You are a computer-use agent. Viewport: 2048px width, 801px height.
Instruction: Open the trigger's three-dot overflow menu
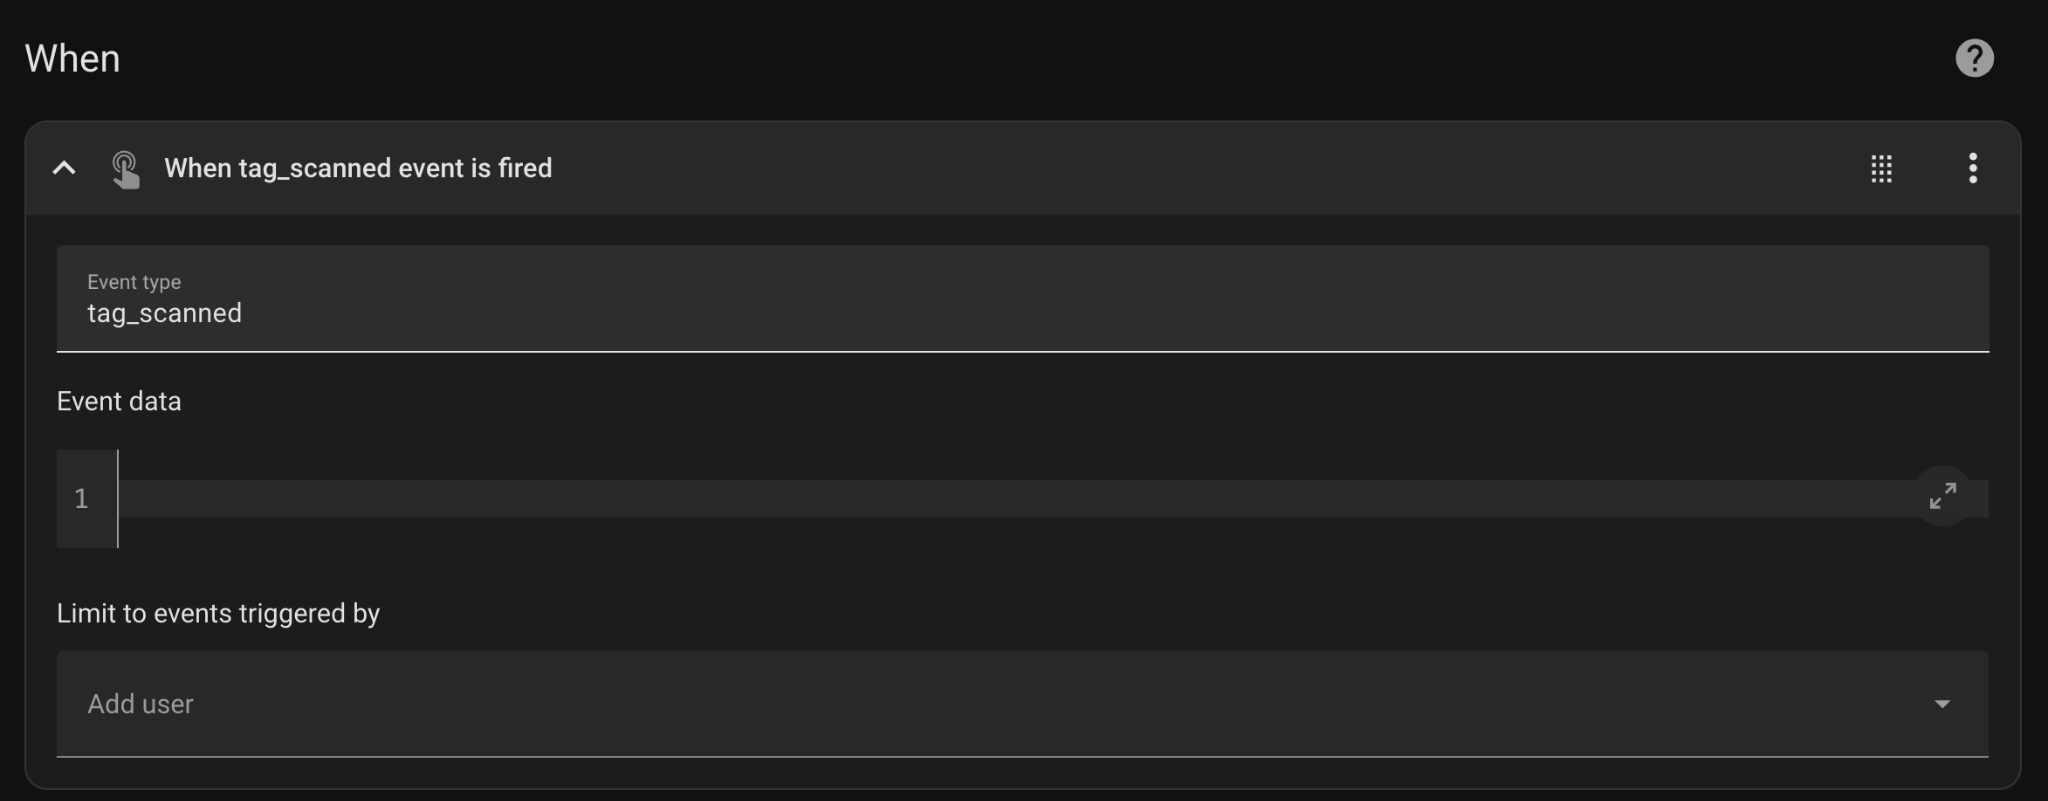(x=1972, y=168)
